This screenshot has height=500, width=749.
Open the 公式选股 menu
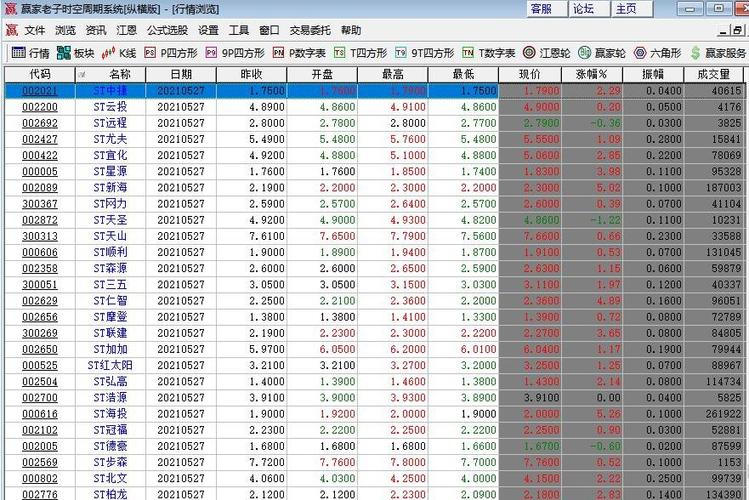tap(167, 31)
